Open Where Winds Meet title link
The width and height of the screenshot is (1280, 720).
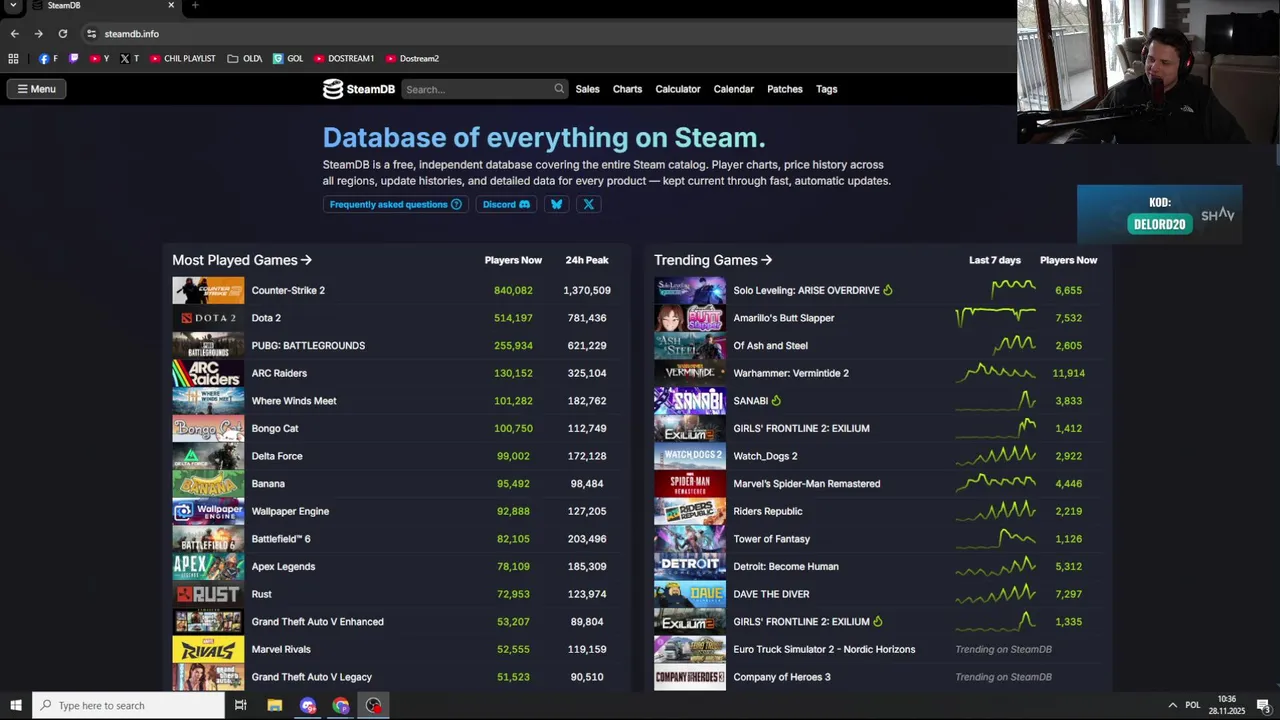294,401
